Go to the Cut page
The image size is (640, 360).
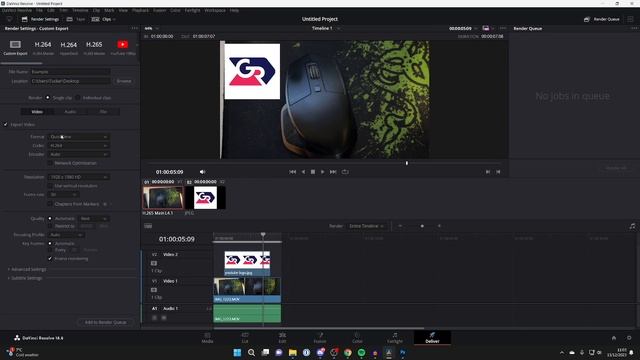(245, 338)
